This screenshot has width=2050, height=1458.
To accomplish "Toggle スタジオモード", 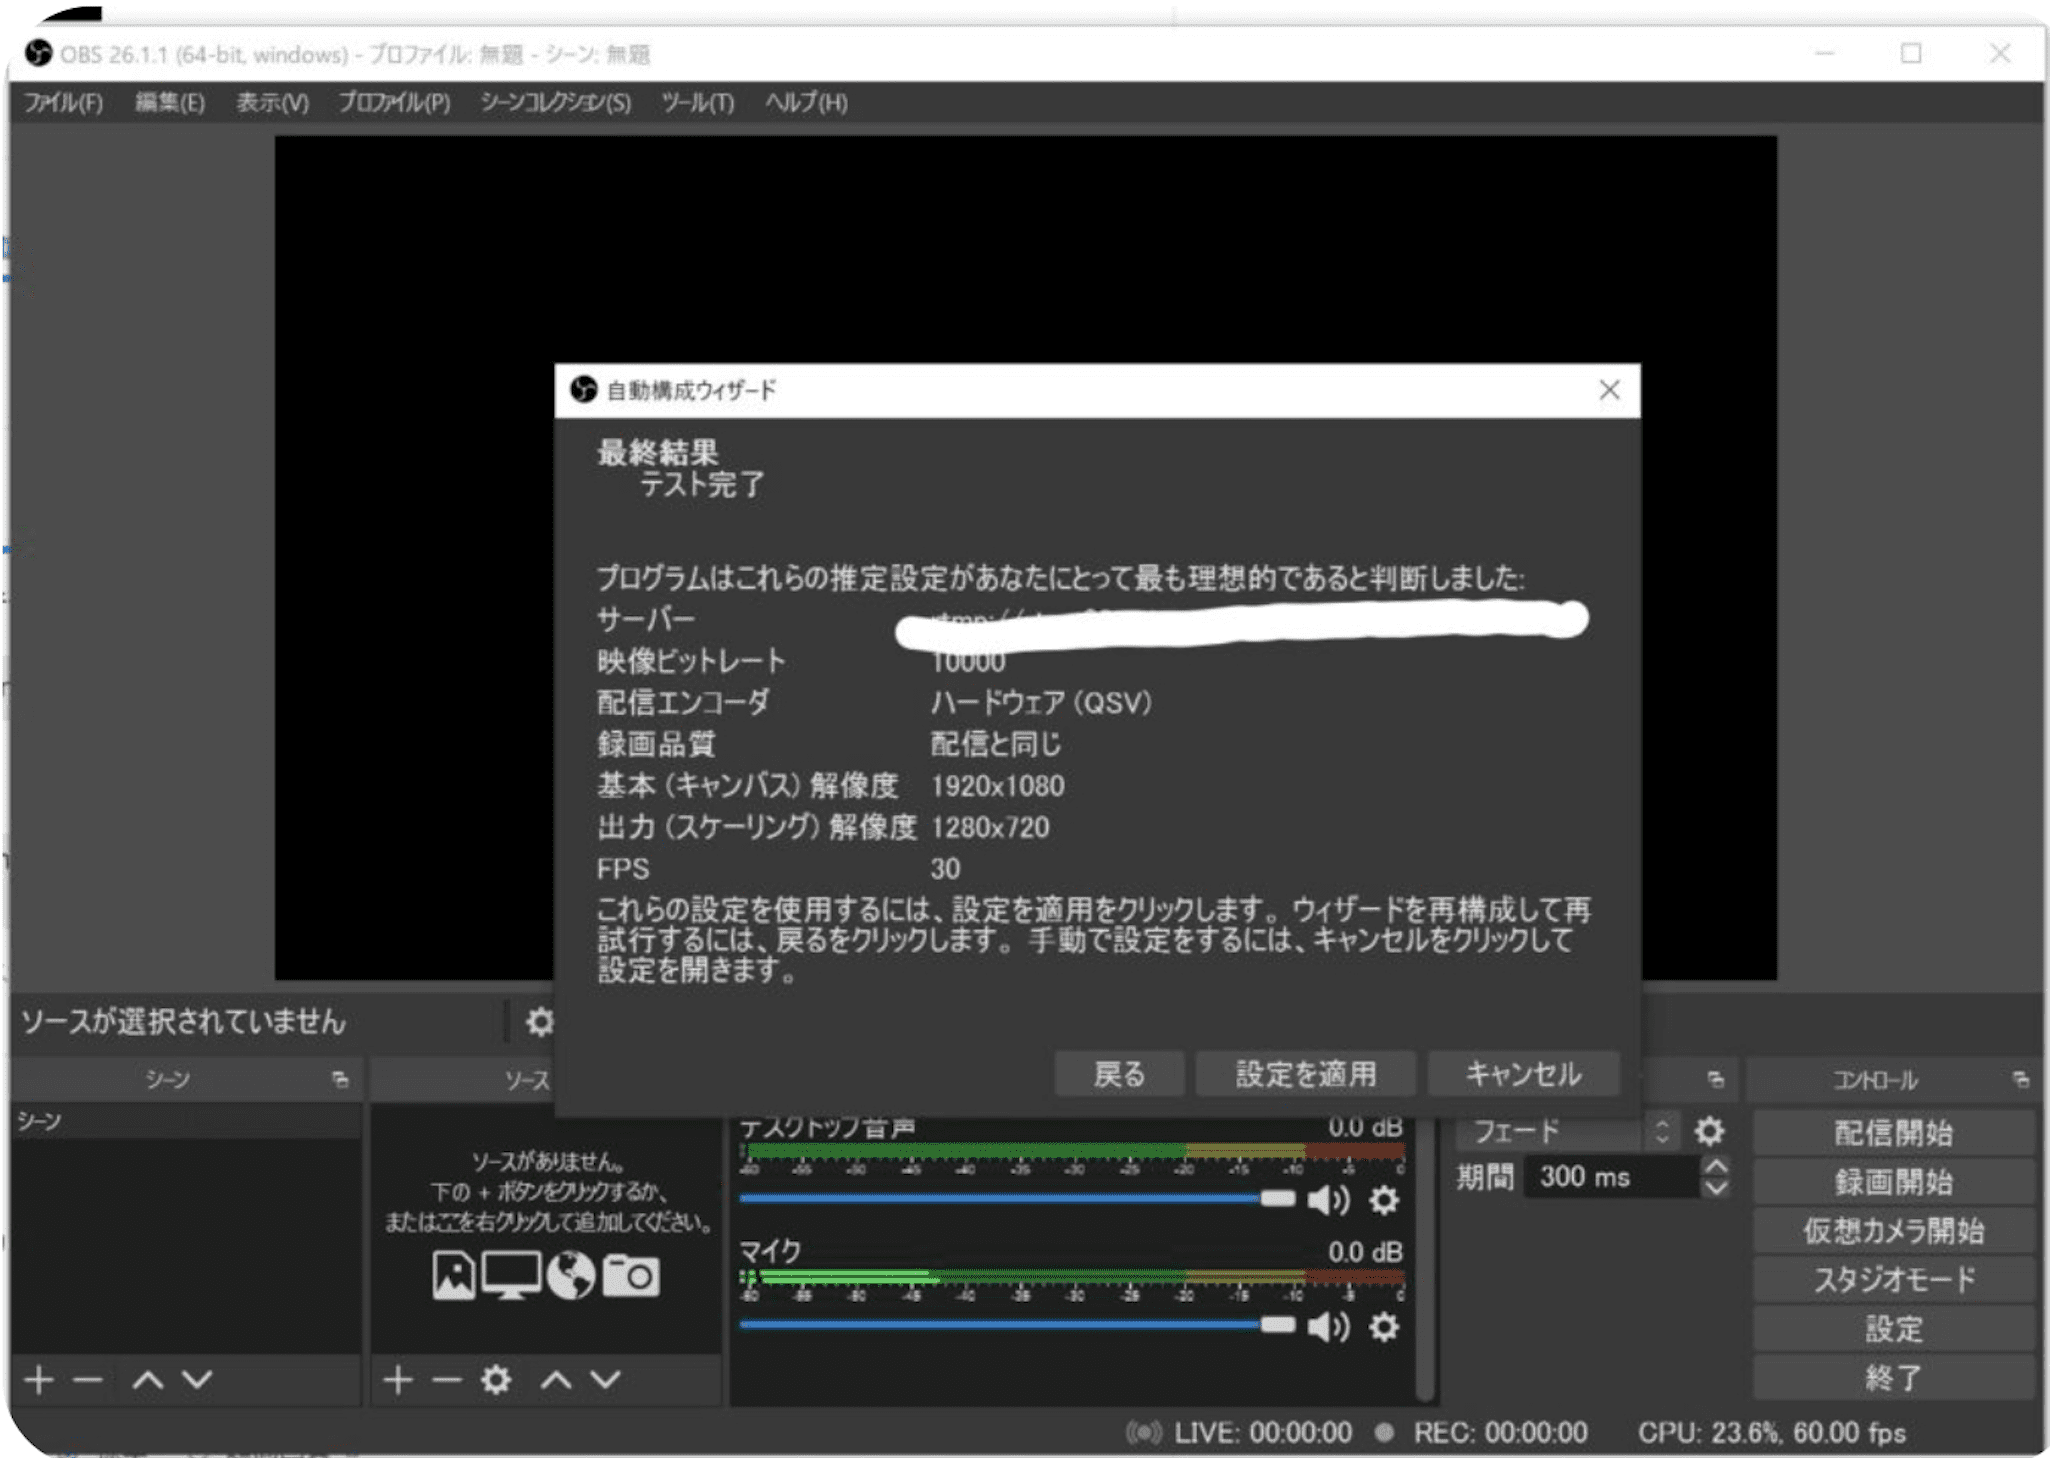I will click(x=1893, y=1280).
